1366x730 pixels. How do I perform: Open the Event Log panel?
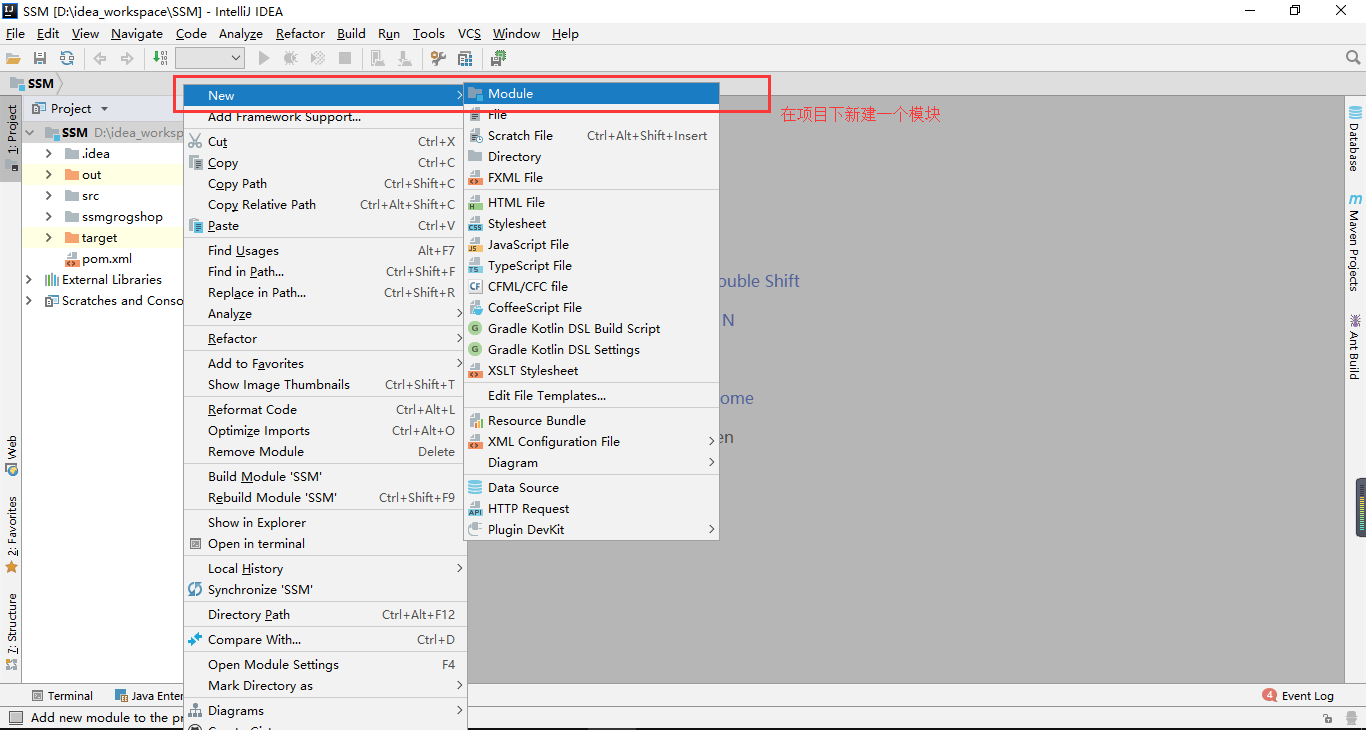pos(1298,696)
